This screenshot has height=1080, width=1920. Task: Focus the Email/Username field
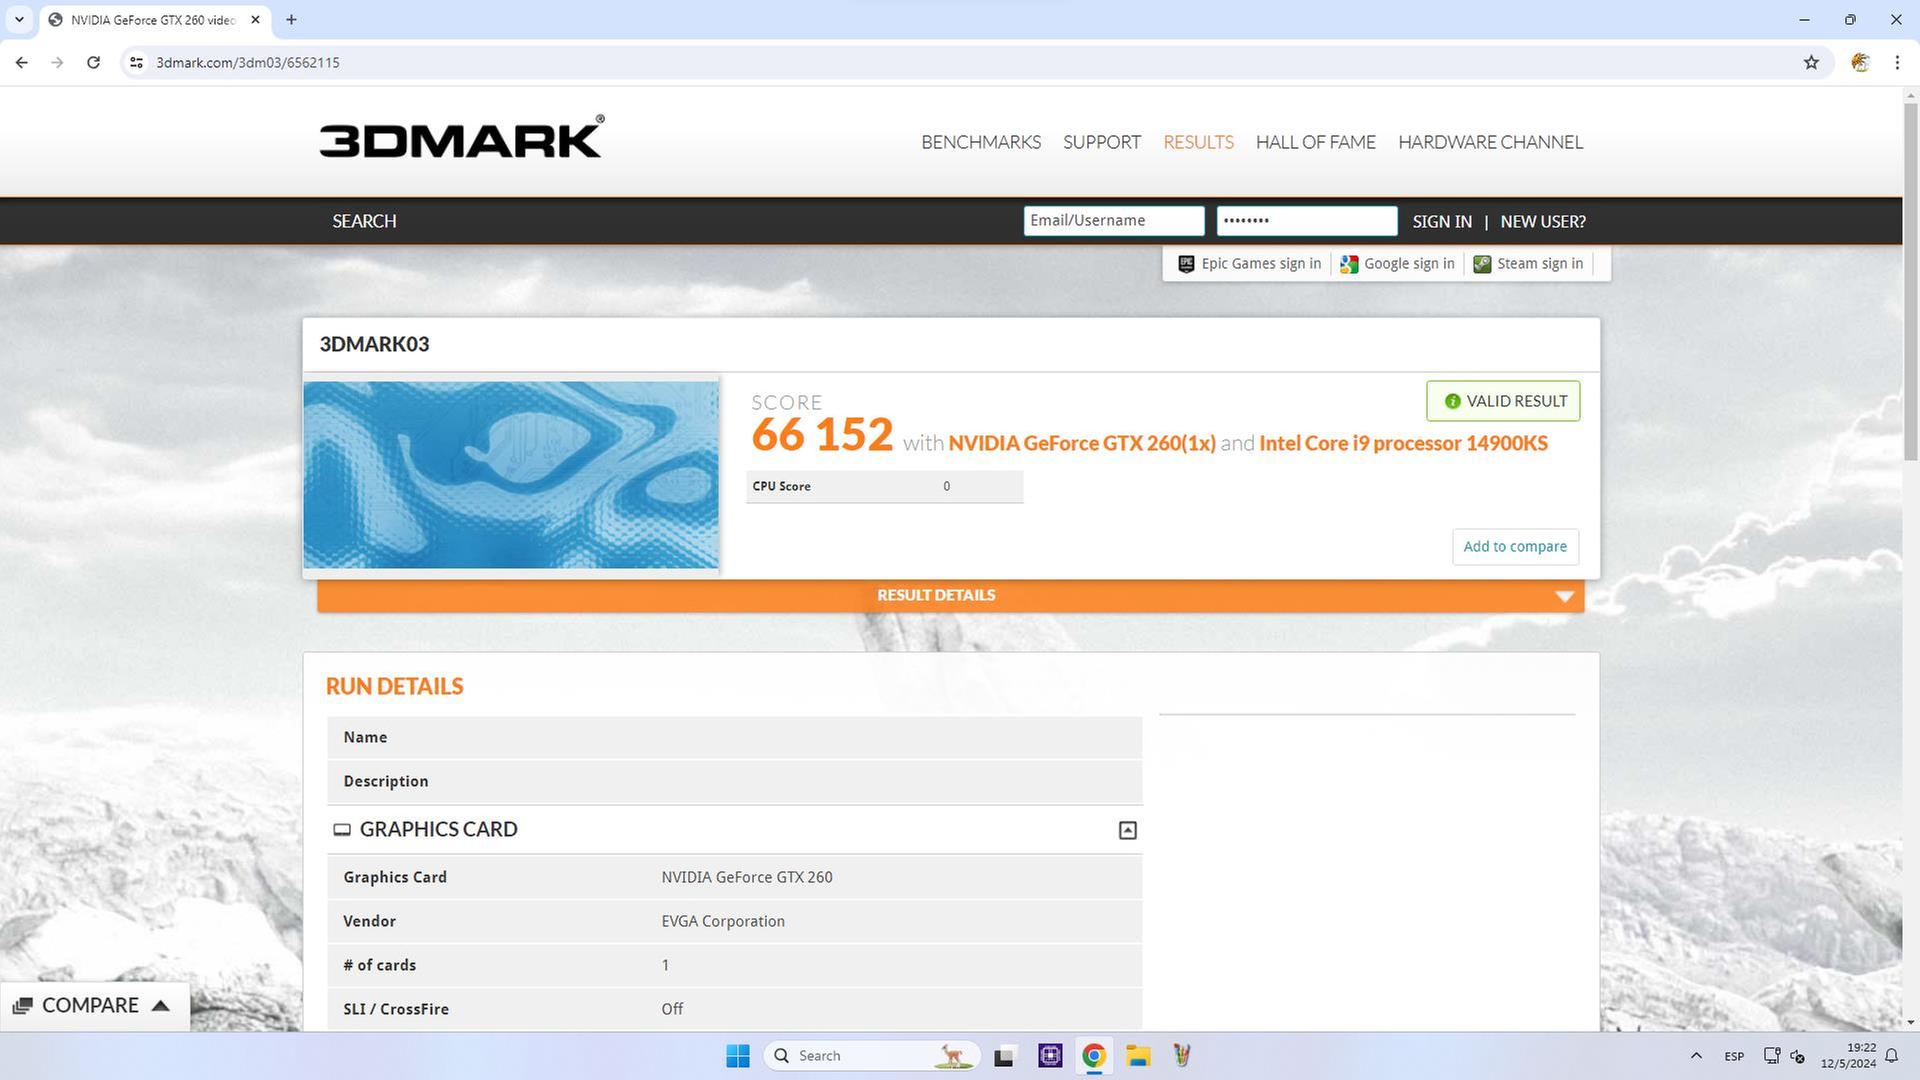1114,221
